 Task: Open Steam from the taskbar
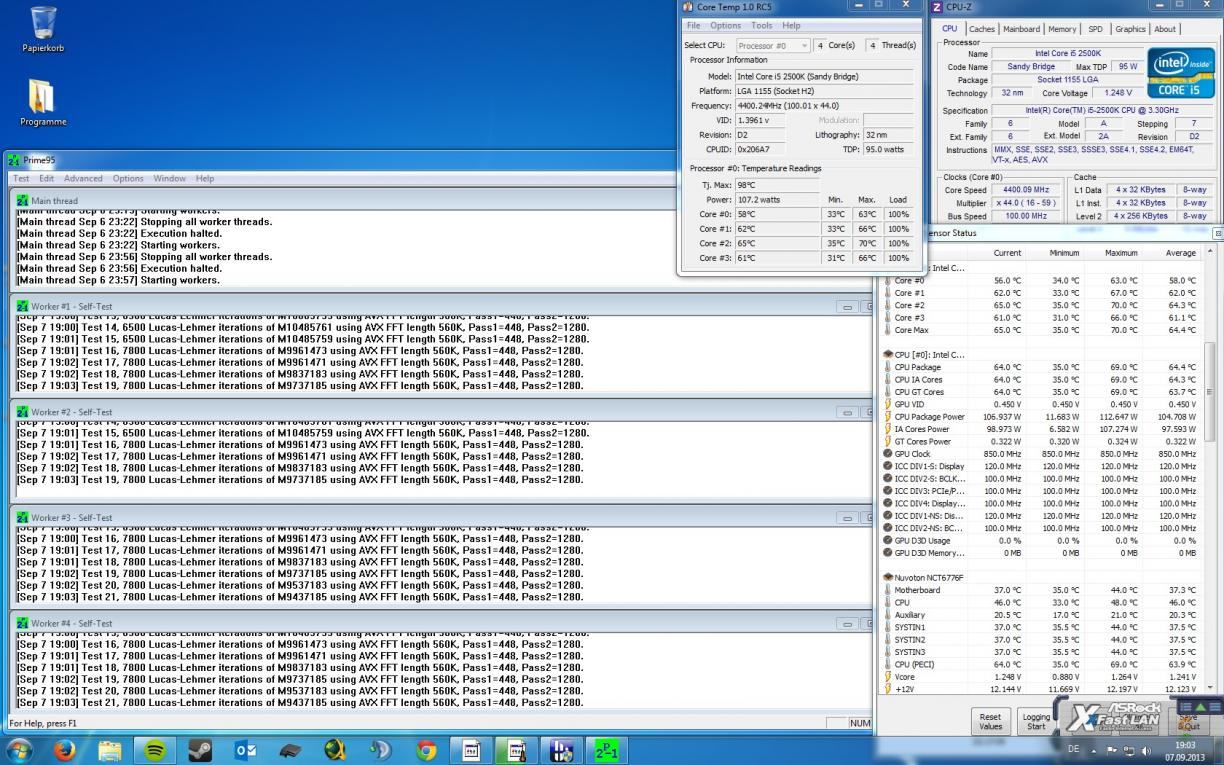coord(199,749)
